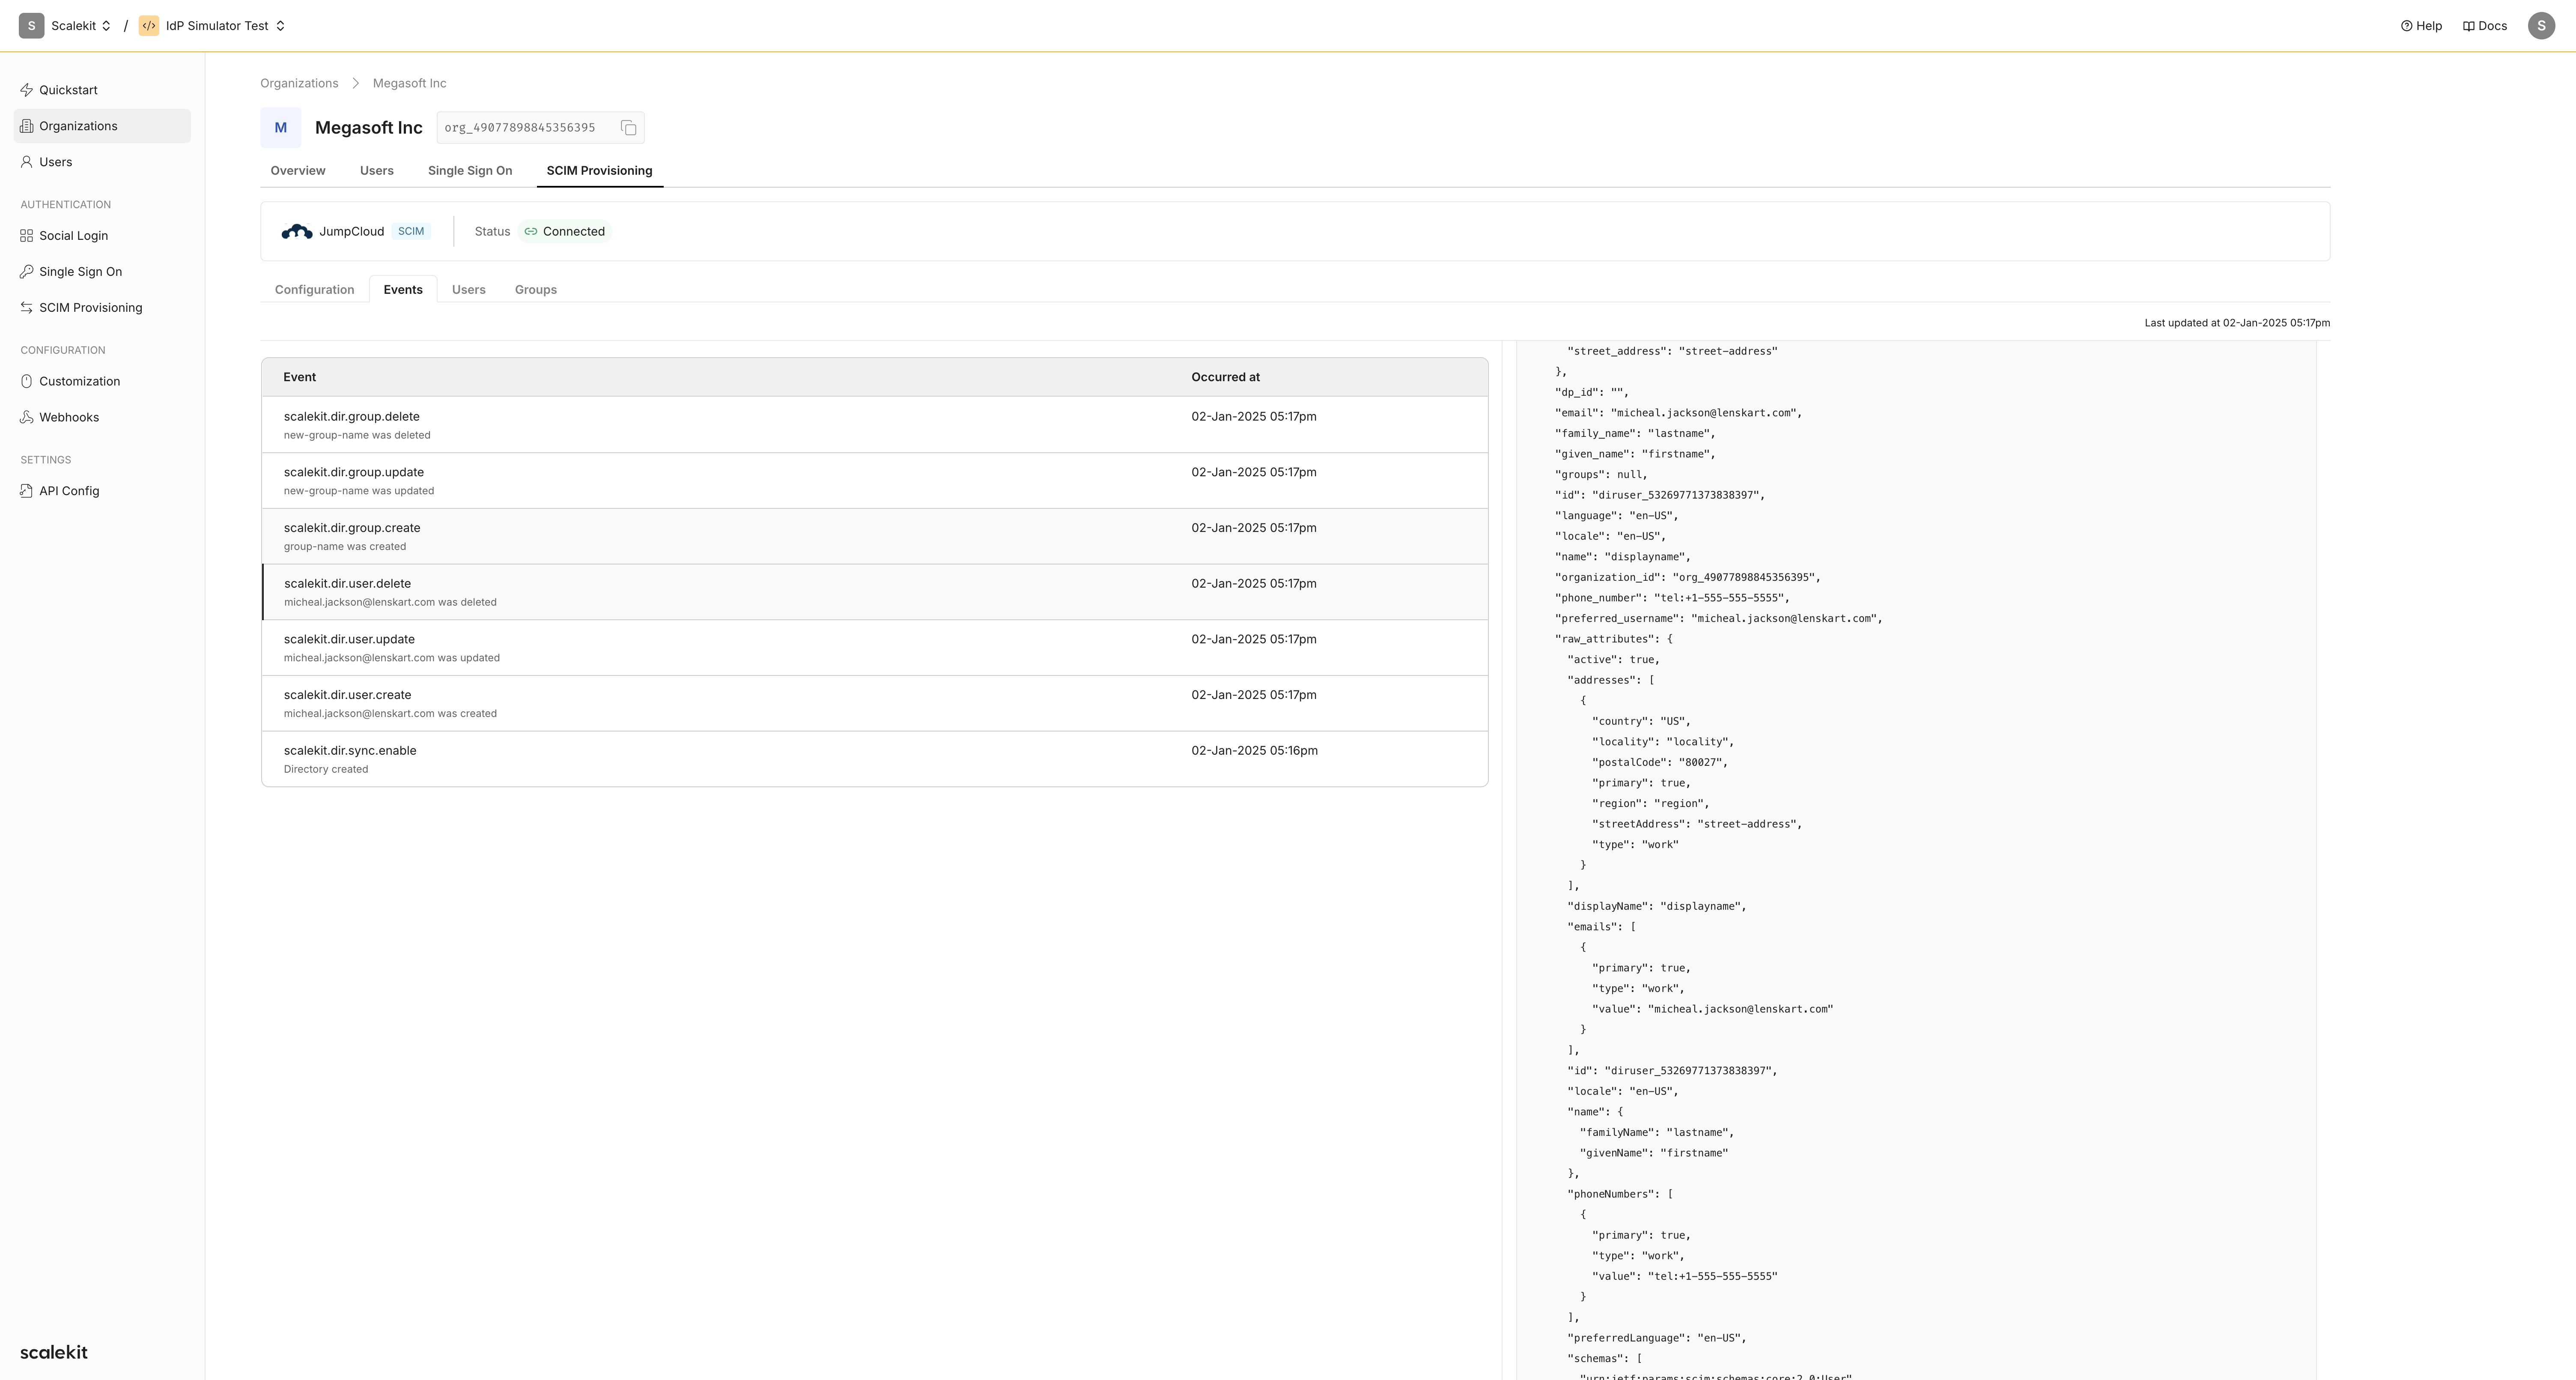Click the Social Login sidebar label

(74, 236)
